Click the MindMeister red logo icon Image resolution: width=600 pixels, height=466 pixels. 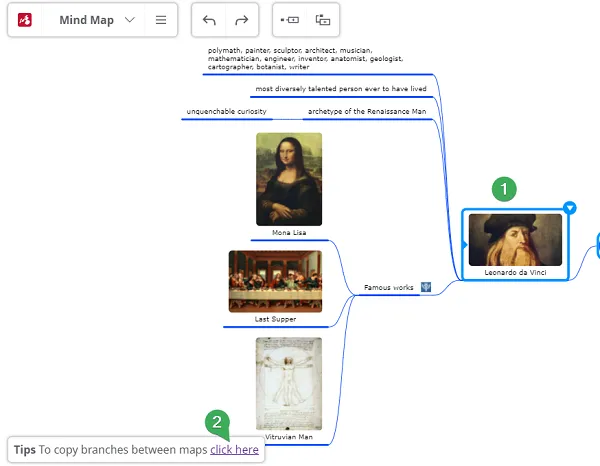tap(25, 20)
